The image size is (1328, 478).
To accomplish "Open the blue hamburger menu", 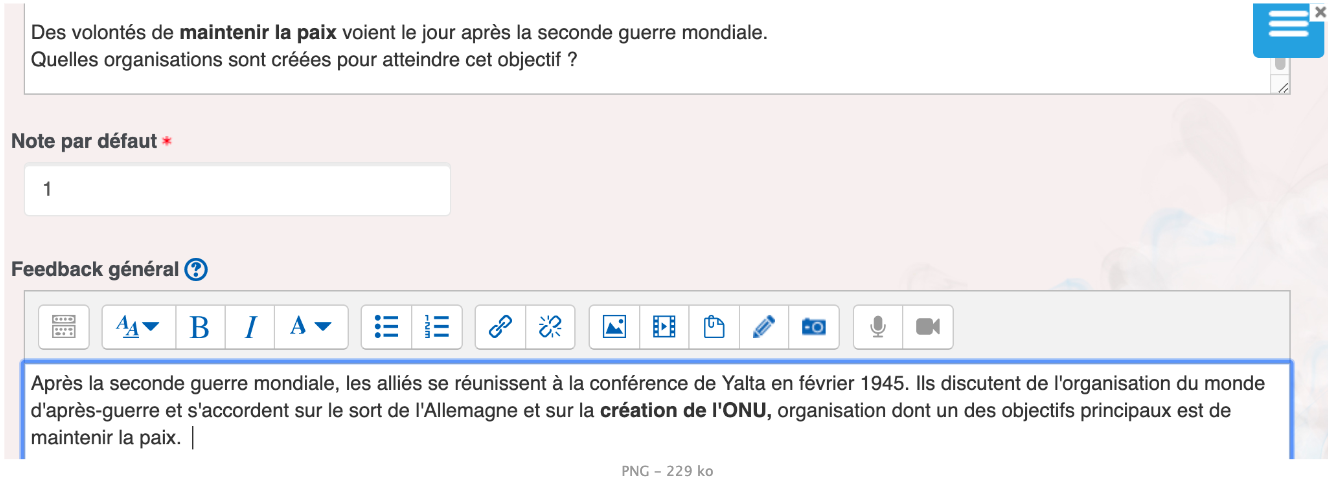I will (1288, 26).
